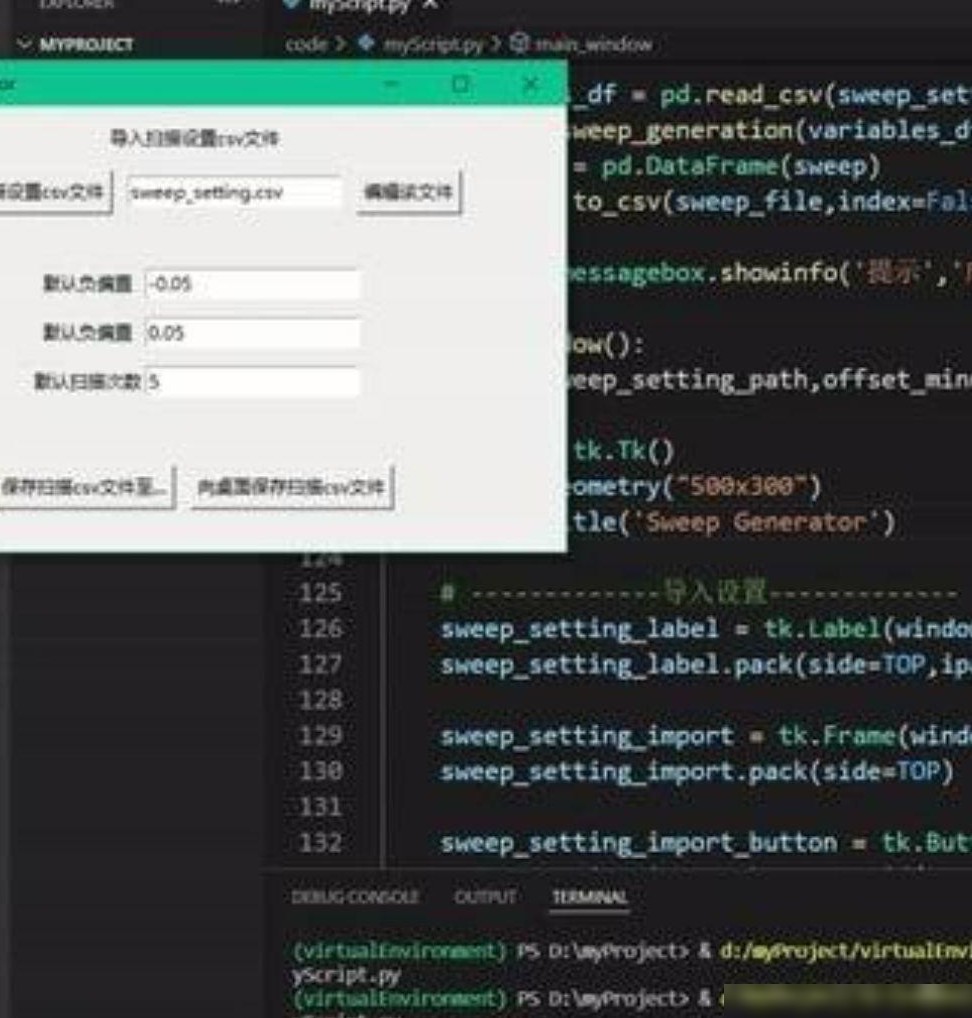This screenshot has height=1018, width=972.
Task: Click the 设置csv文件 import button
Action: click(55, 192)
